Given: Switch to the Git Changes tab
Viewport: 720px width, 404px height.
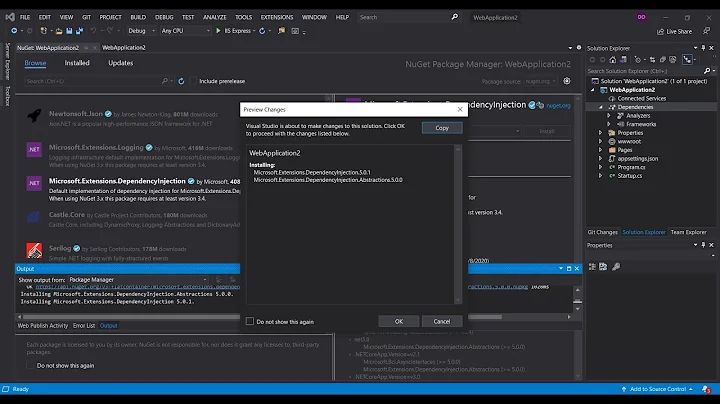Looking at the screenshot, I should 602,232.
